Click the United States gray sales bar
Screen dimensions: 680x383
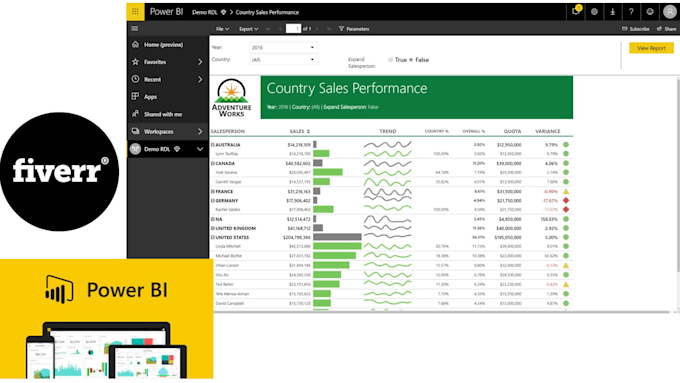(337, 237)
